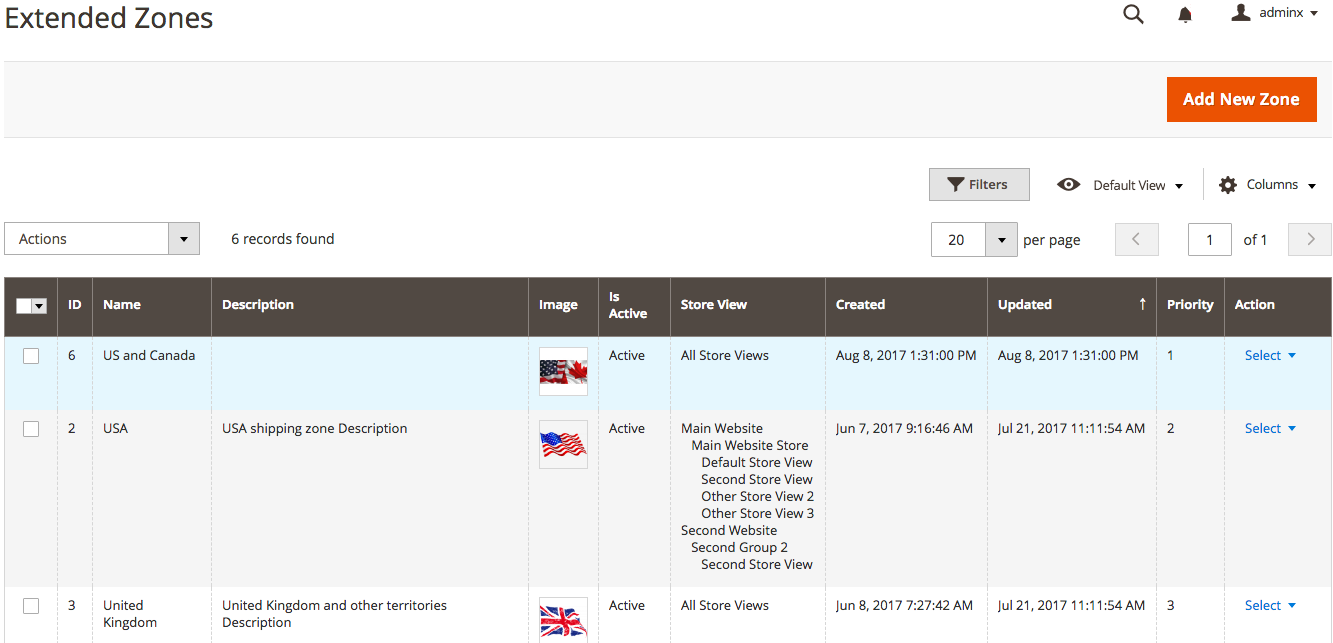1333x643 pixels.
Task: Open Select action for USA row
Action: click(1270, 428)
